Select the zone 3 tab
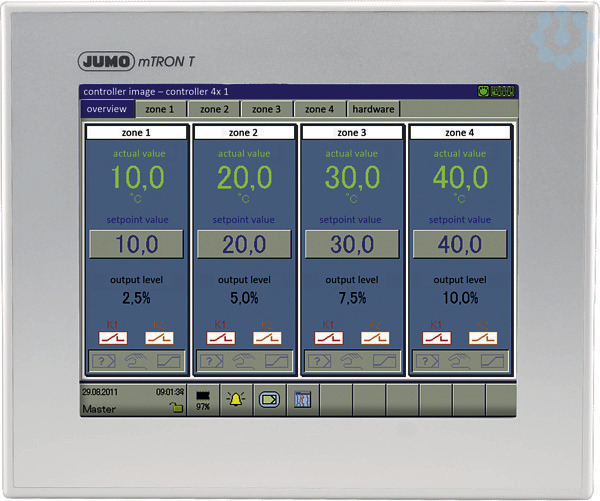The image size is (600, 501). (x=266, y=109)
